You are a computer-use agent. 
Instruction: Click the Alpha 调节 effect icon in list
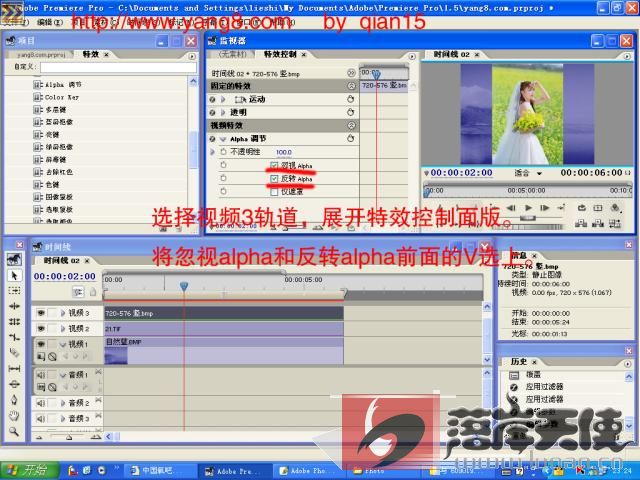point(38,85)
